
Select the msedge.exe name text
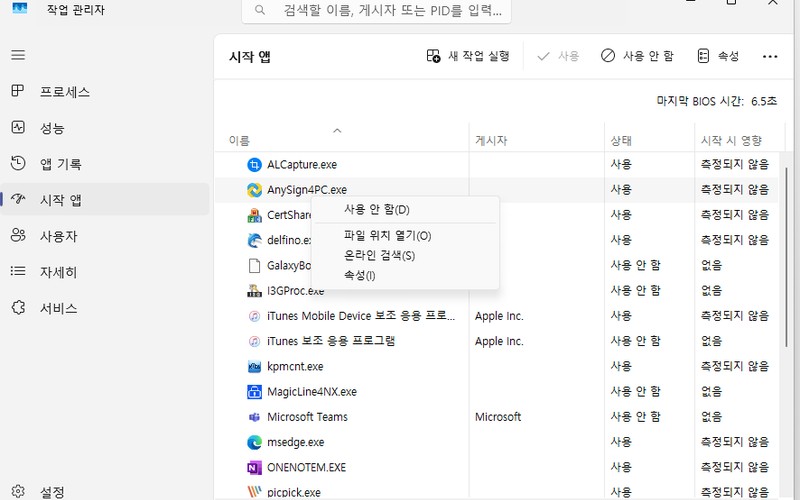(295, 442)
